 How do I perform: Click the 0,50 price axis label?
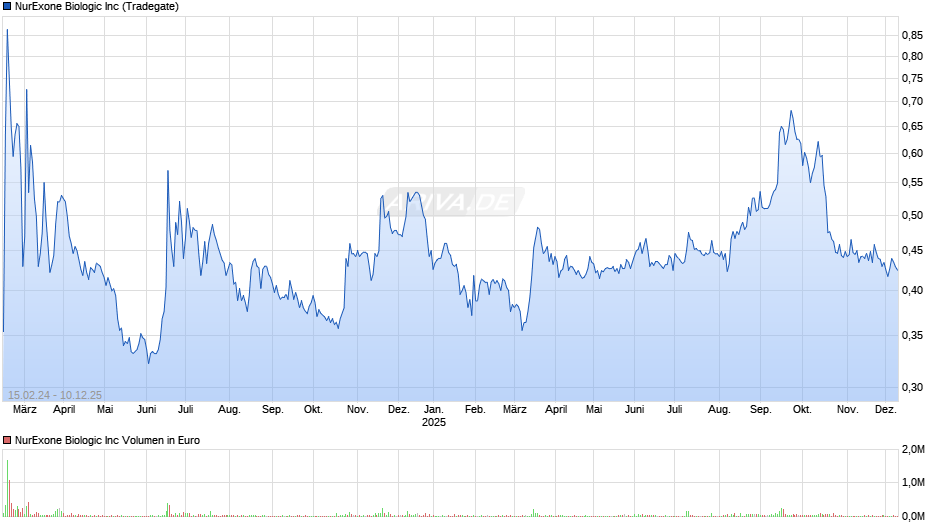click(x=912, y=215)
